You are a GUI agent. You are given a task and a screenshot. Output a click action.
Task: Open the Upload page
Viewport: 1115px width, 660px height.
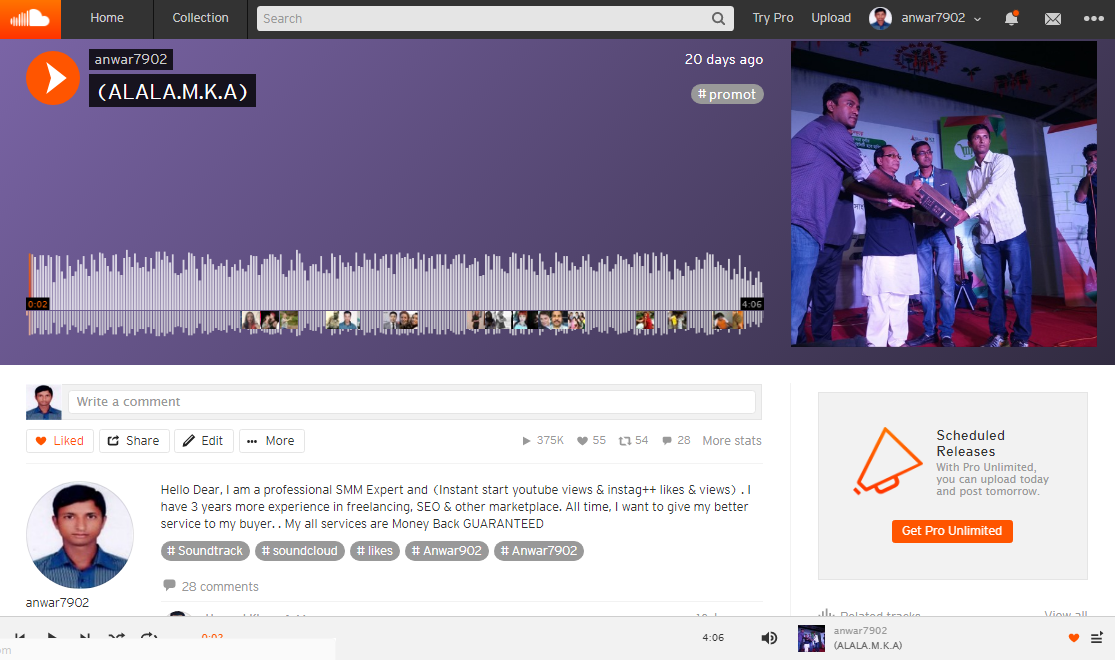[x=831, y=18]
